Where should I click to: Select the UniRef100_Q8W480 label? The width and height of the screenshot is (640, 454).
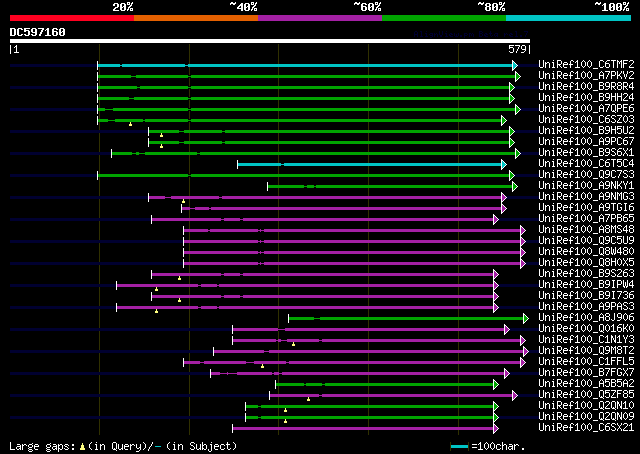[x=586, y=252]
